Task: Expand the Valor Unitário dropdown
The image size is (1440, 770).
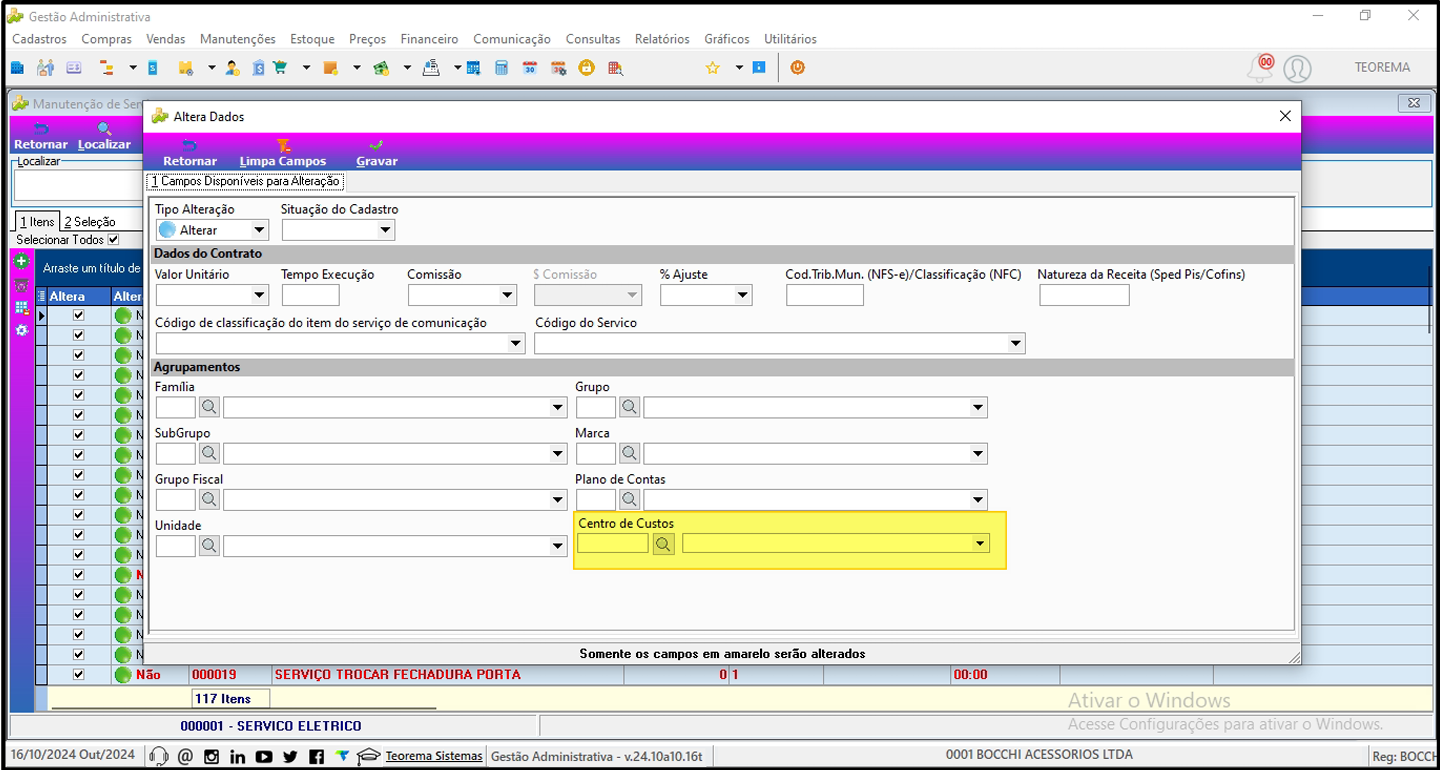Action: click(260, 295)
